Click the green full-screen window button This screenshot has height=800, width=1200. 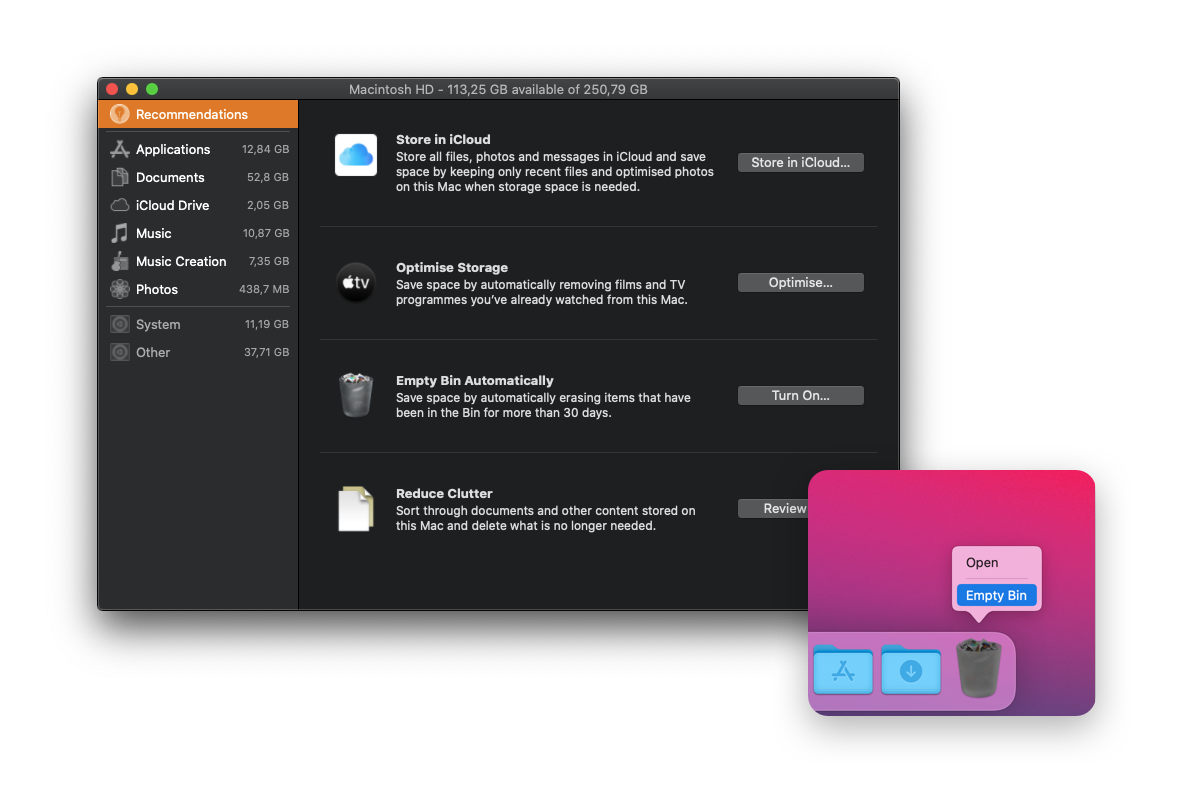(x=152, y=89)
